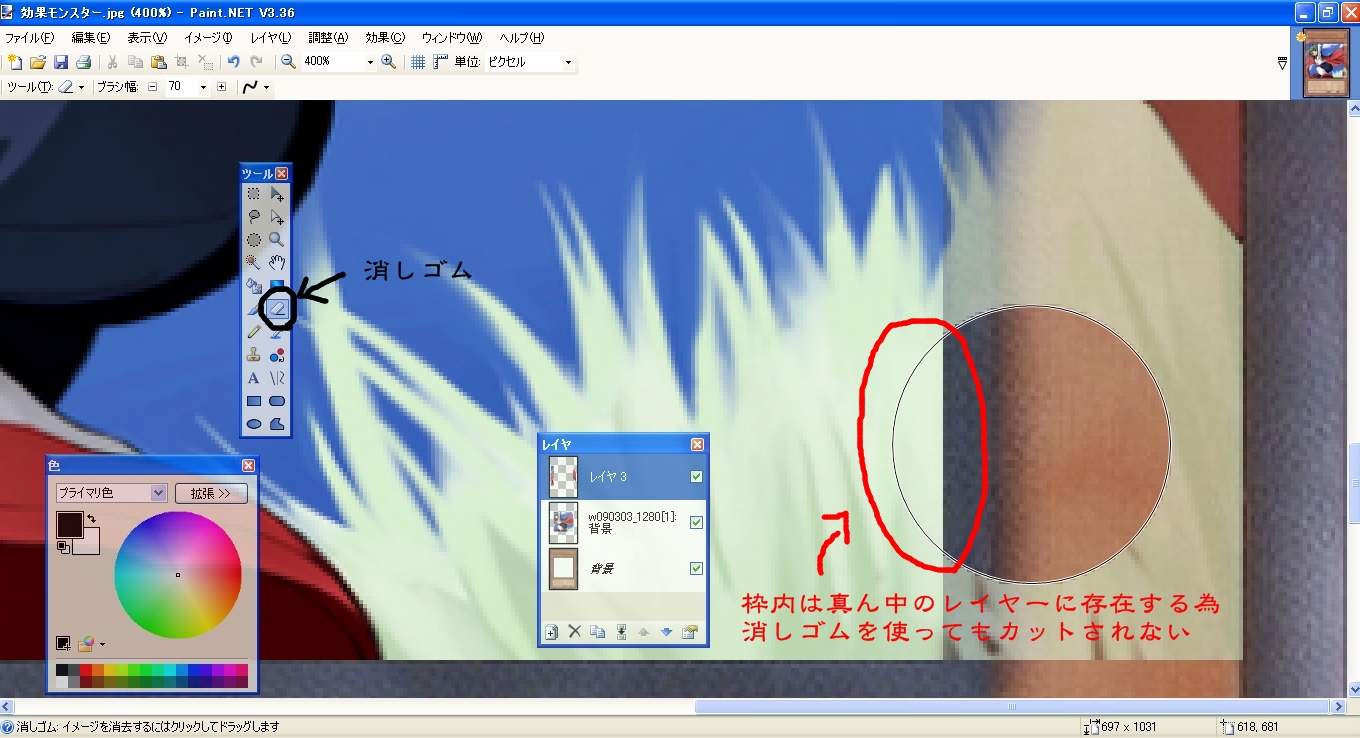The height and width of the screenshot is (738, 1360).
Task: Select the Rectangle Select tool
Action: coord(254,194)
